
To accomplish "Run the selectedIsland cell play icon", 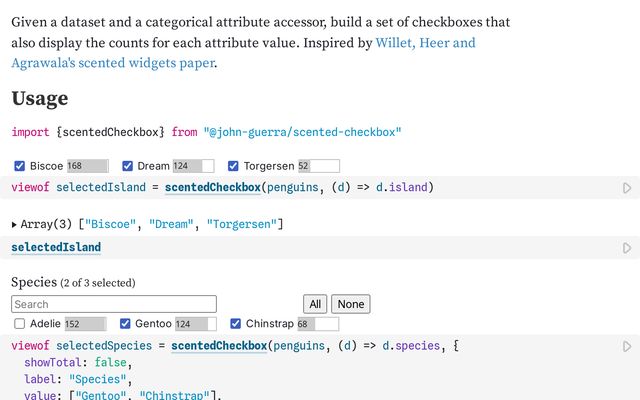I will coord(627,247).
